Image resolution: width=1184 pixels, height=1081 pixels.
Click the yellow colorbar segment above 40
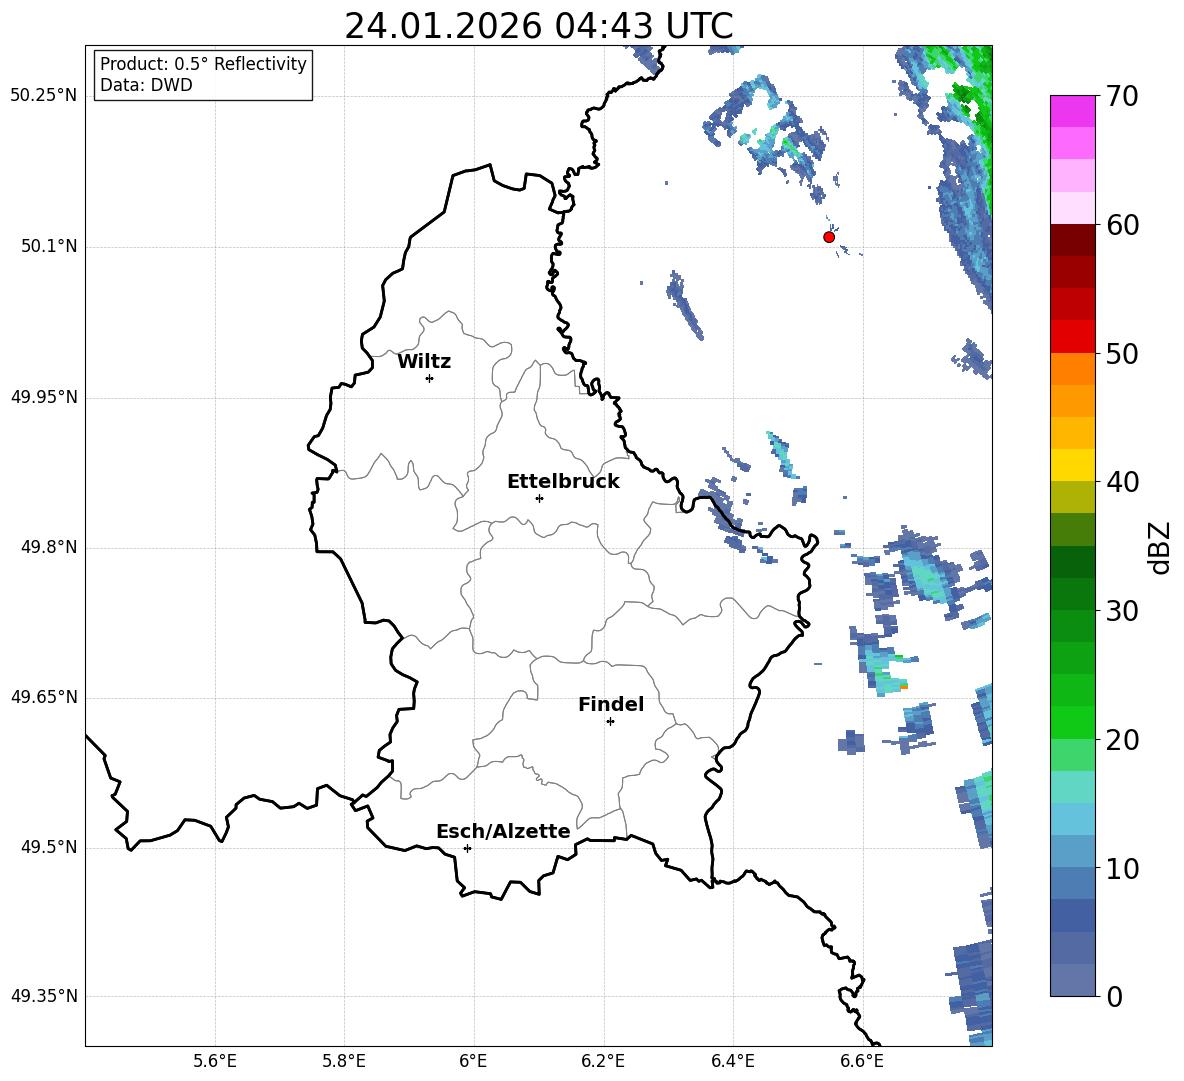(x=1072, y=466)
